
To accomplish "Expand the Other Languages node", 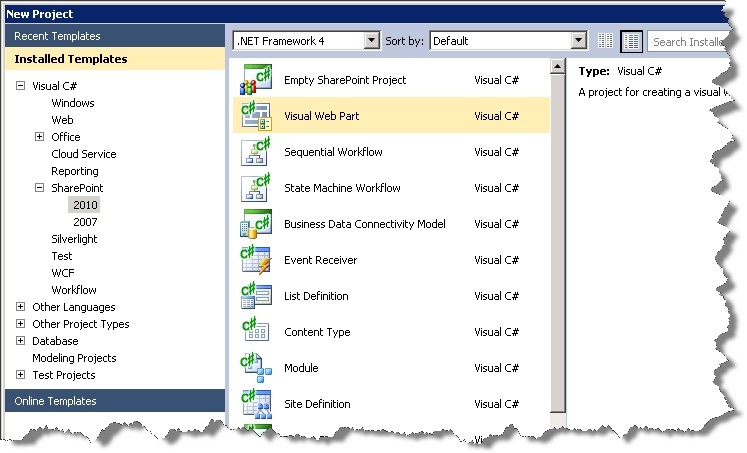I will tap(20, 306).
